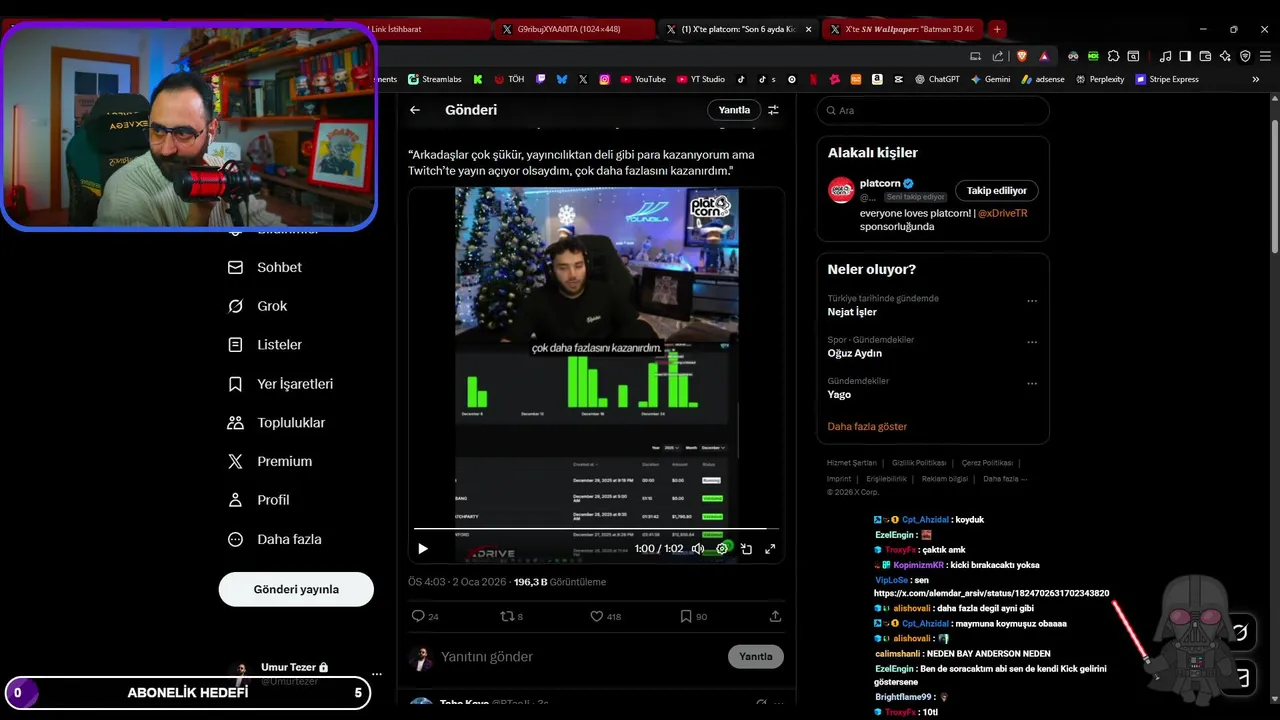Open Gizlilik Politikası footer link

point(919,463)
